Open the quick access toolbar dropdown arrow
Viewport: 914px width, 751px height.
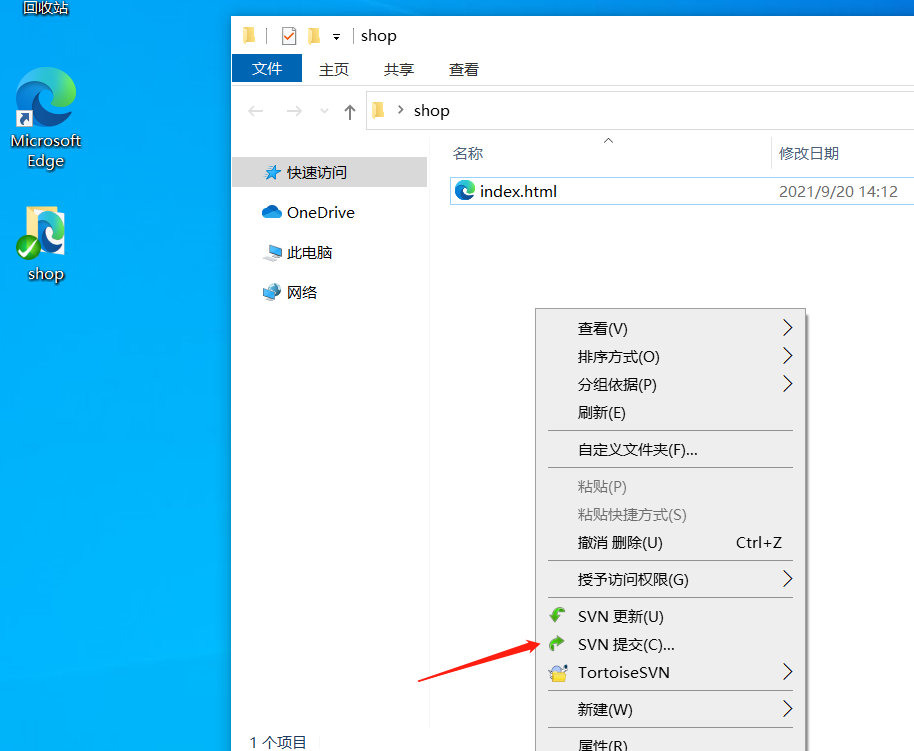[x=336, y=37]
